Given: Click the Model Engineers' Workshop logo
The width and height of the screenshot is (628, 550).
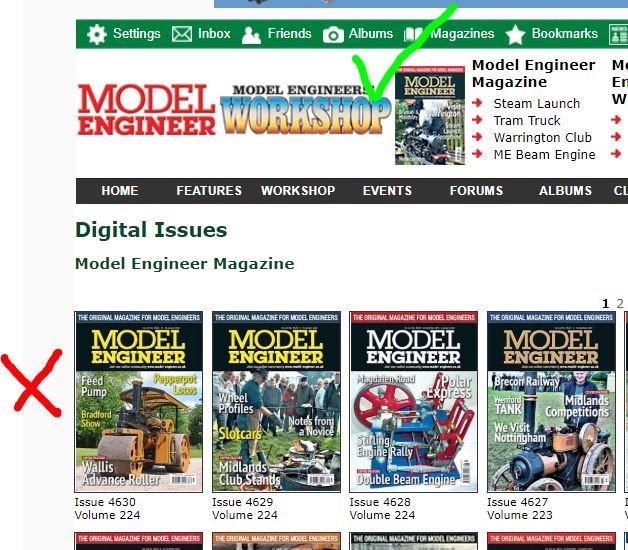Looking at the screenshot, I should click(306, 109).
